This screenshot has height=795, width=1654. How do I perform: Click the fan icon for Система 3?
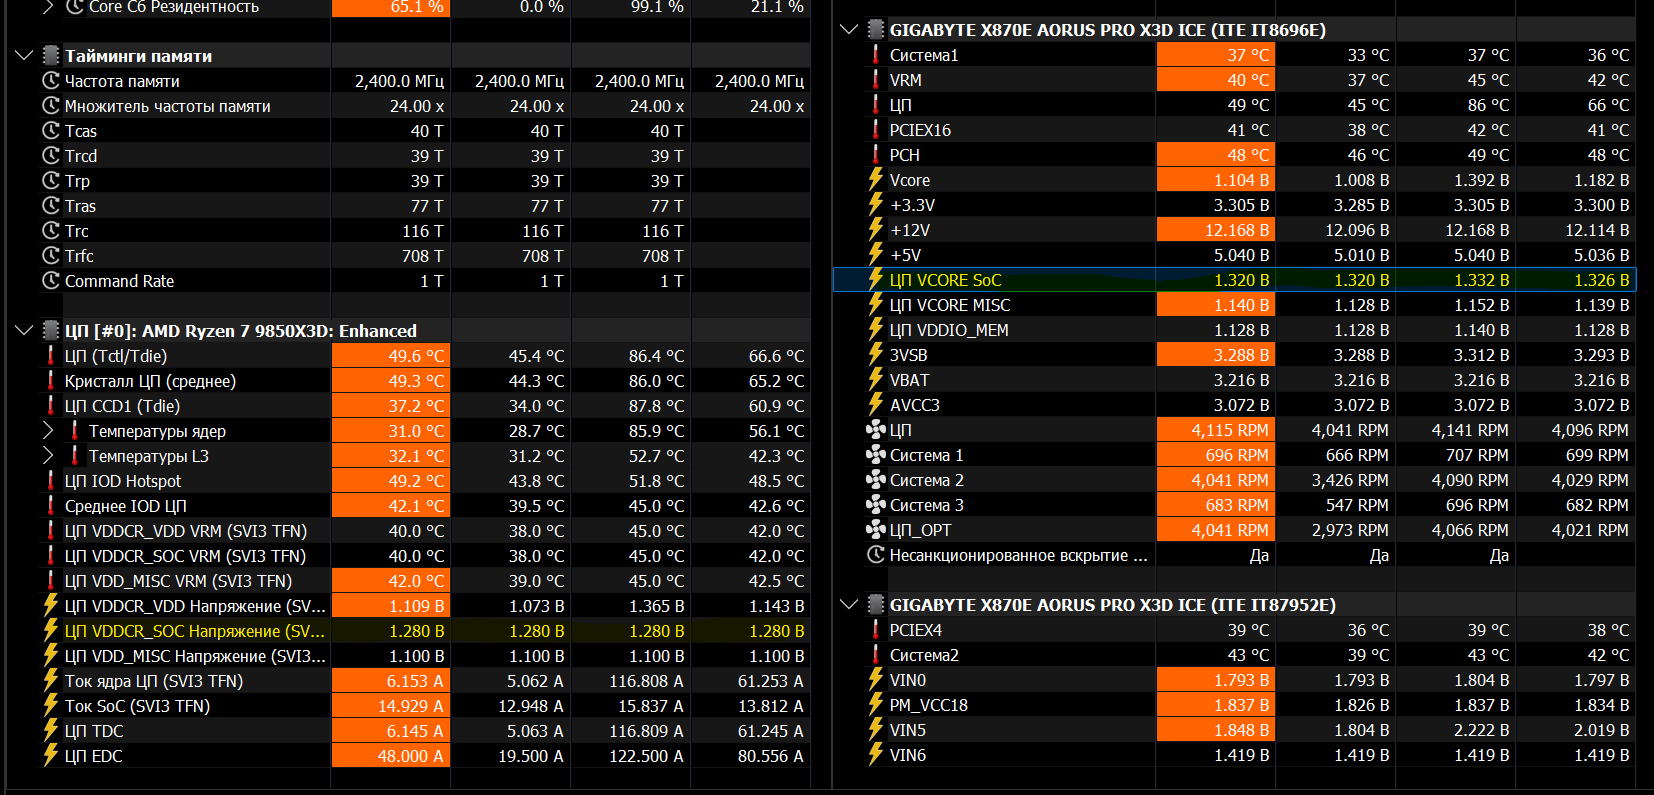(x=876, y=505)
